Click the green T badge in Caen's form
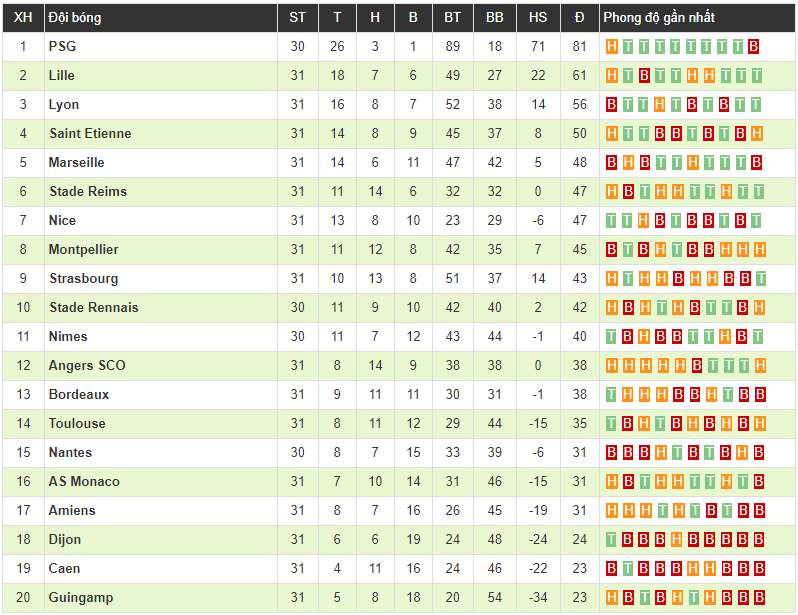The width and height of the screenshot is (798, 615). click(628, 568)
